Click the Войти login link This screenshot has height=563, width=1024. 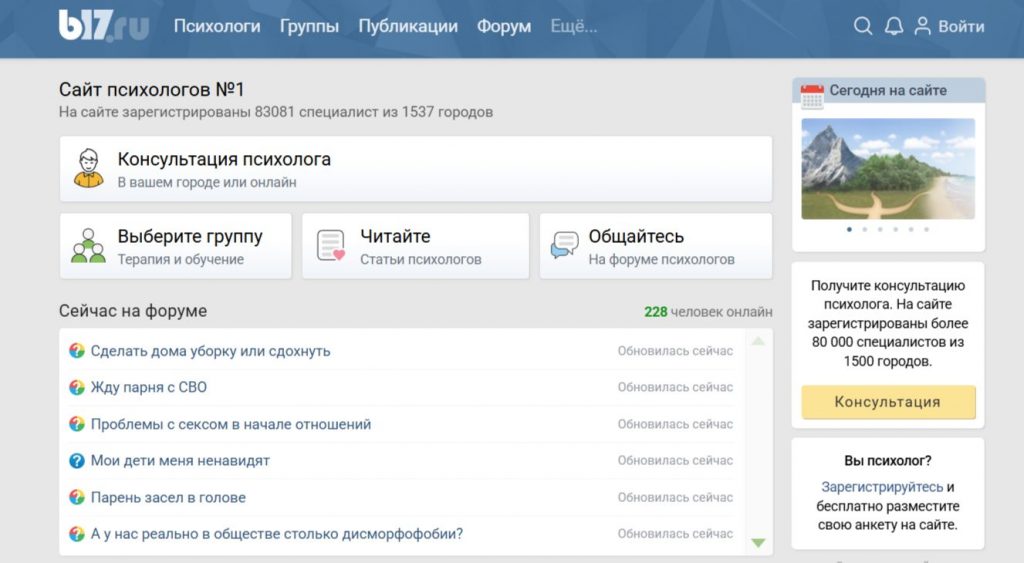(x=961, y=26)
